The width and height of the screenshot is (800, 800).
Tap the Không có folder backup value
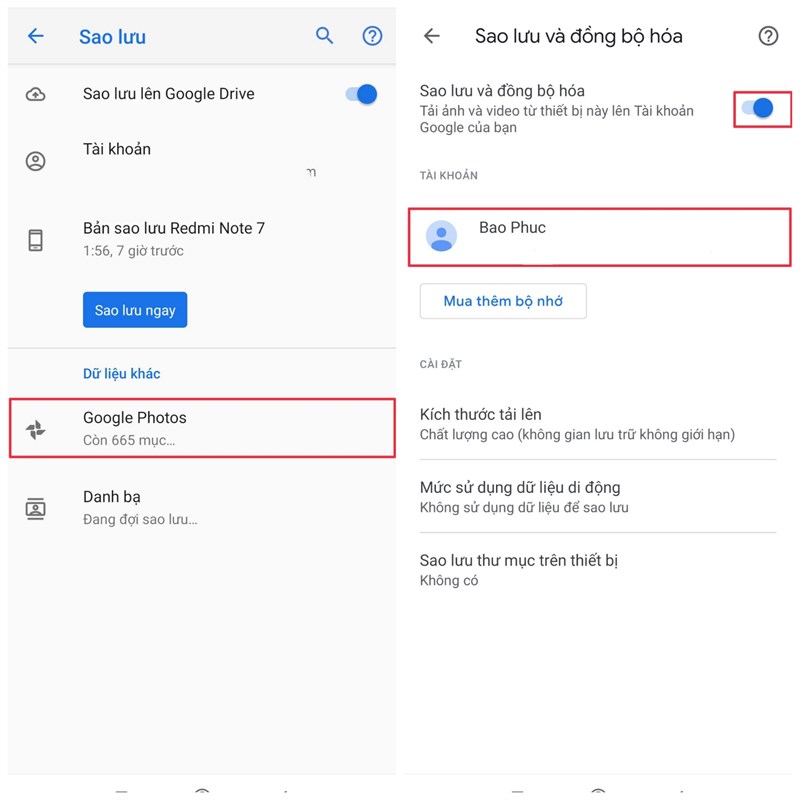tap(449, 581)
